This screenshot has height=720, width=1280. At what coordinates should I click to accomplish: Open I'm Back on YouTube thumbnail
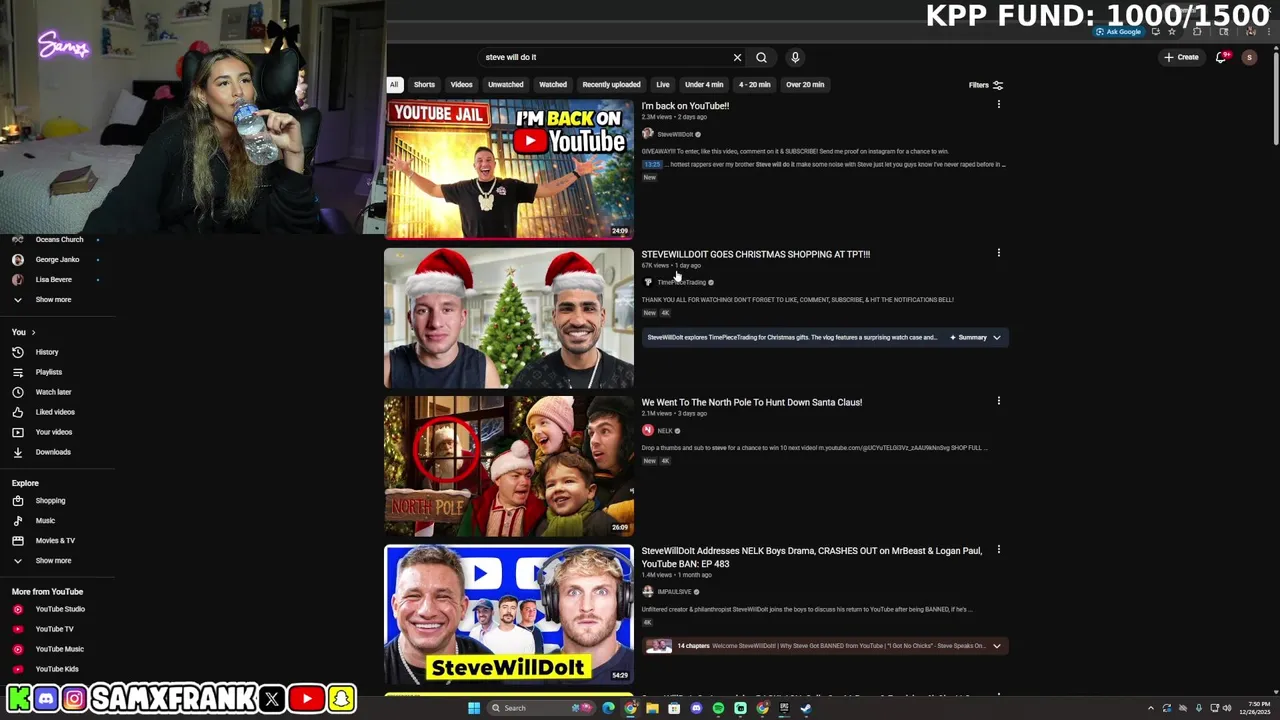point(509,169)
